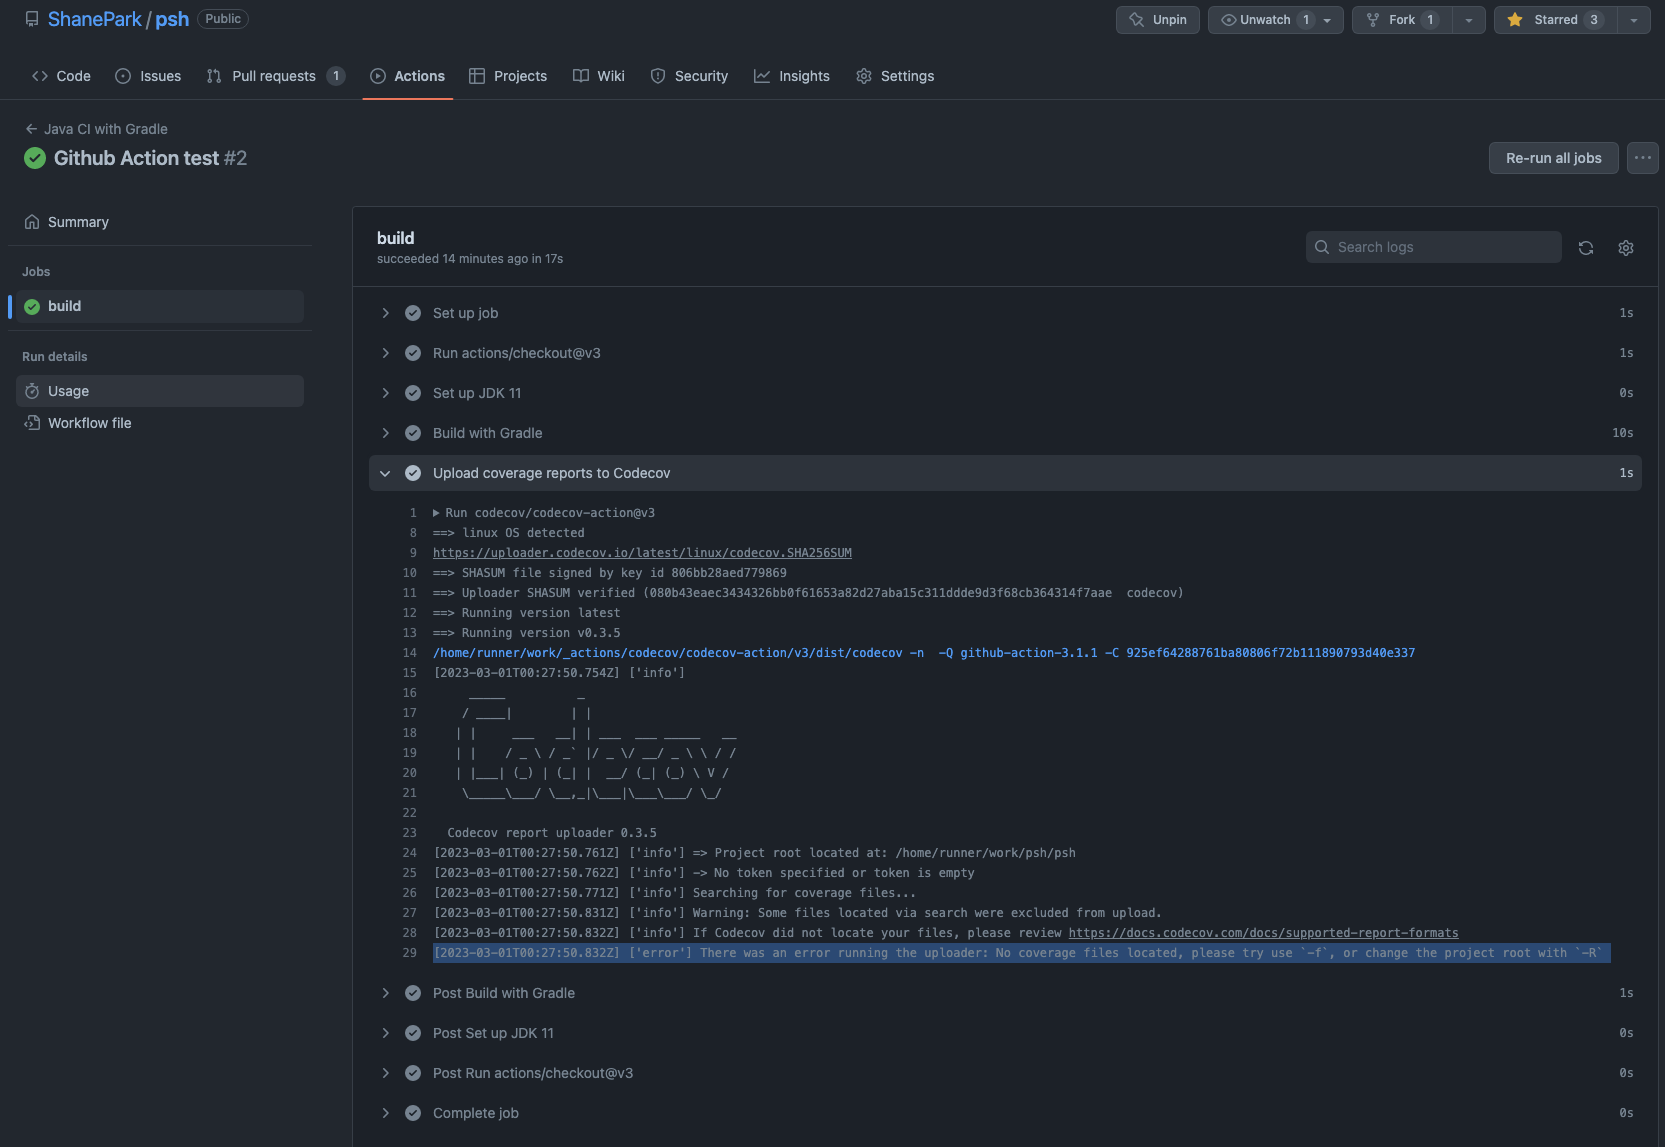Screen dimensions: 1665x1147
Task: Expand the Set up JDK 11 step
Action: point(1005,393)
